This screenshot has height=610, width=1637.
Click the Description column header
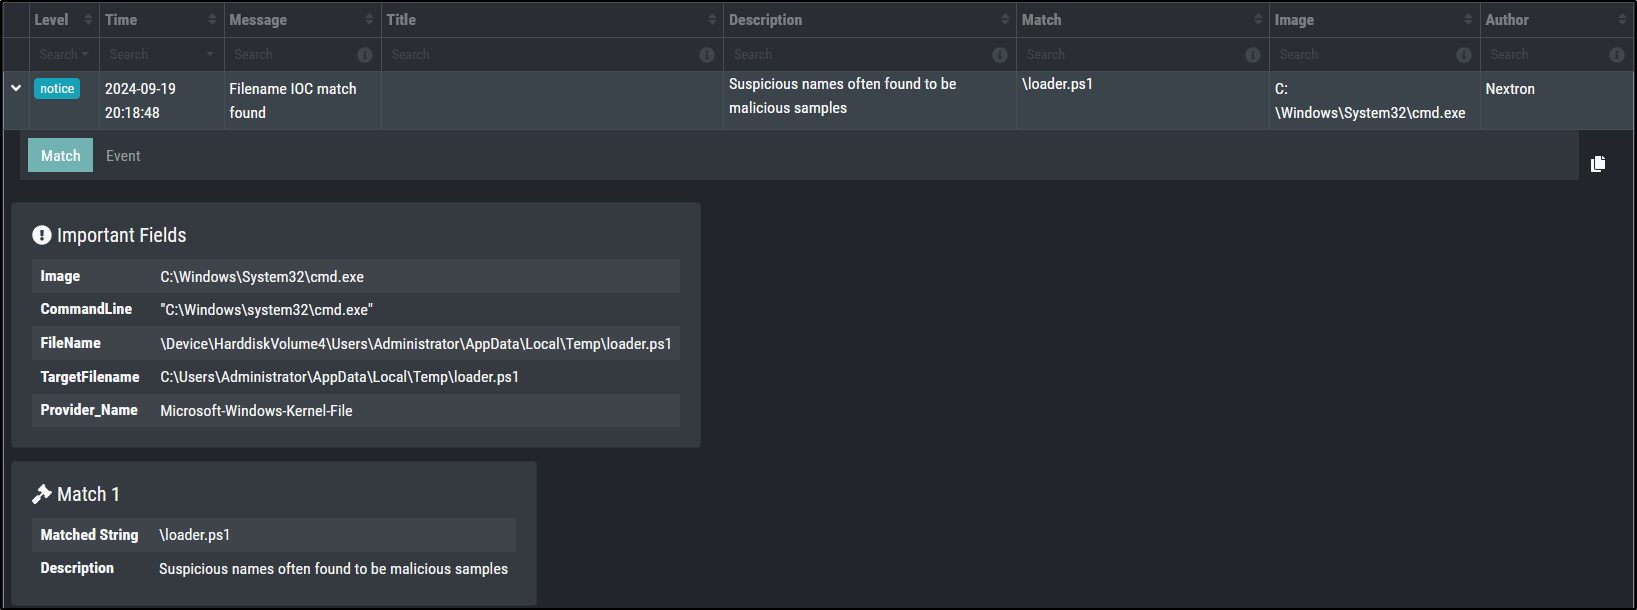coord(765,20)
